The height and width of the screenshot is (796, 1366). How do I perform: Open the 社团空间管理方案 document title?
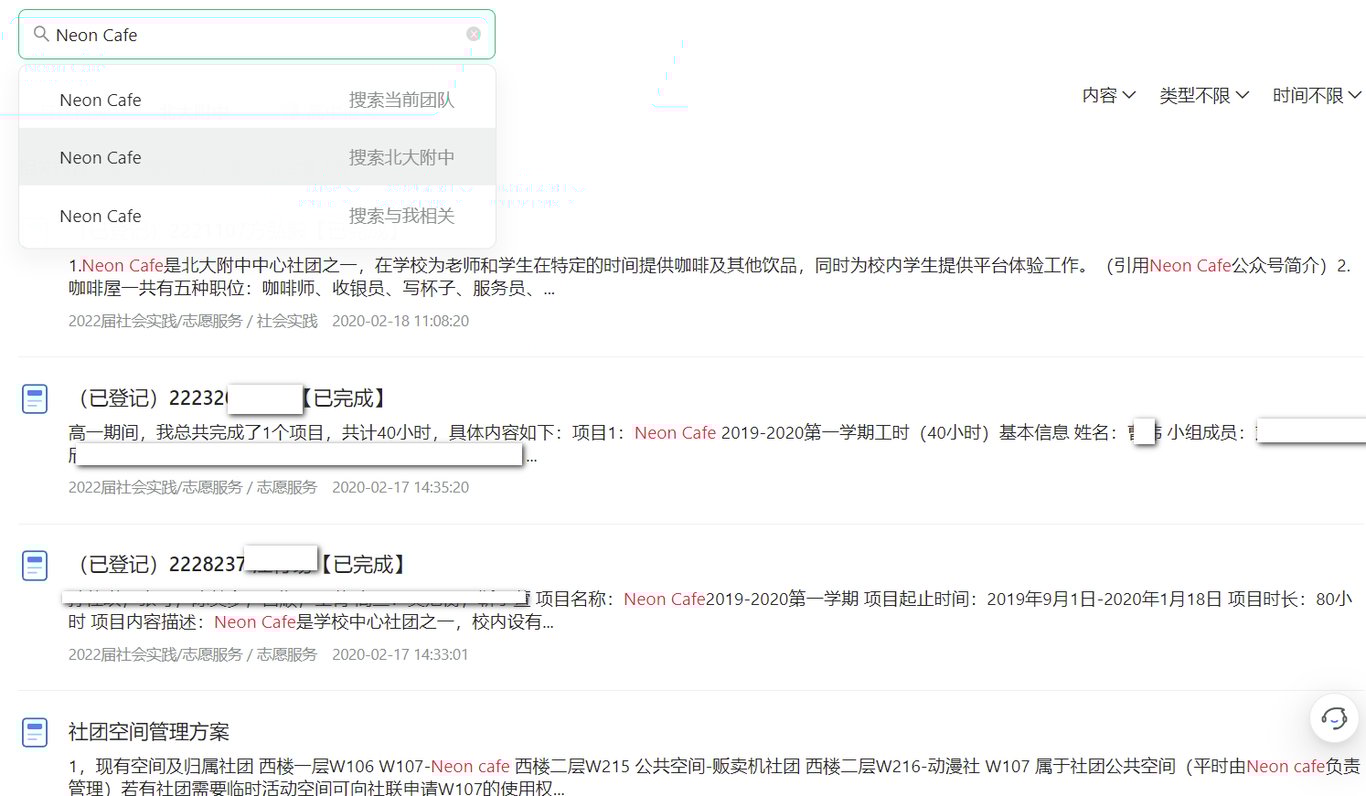pos(149,732)
